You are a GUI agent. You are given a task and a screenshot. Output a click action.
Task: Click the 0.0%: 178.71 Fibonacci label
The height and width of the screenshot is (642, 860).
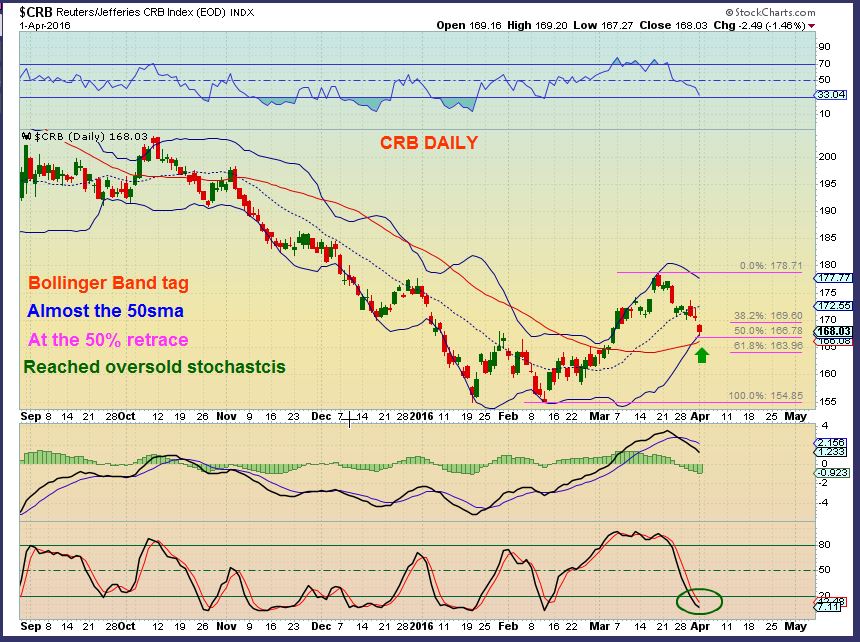point(771,266)
